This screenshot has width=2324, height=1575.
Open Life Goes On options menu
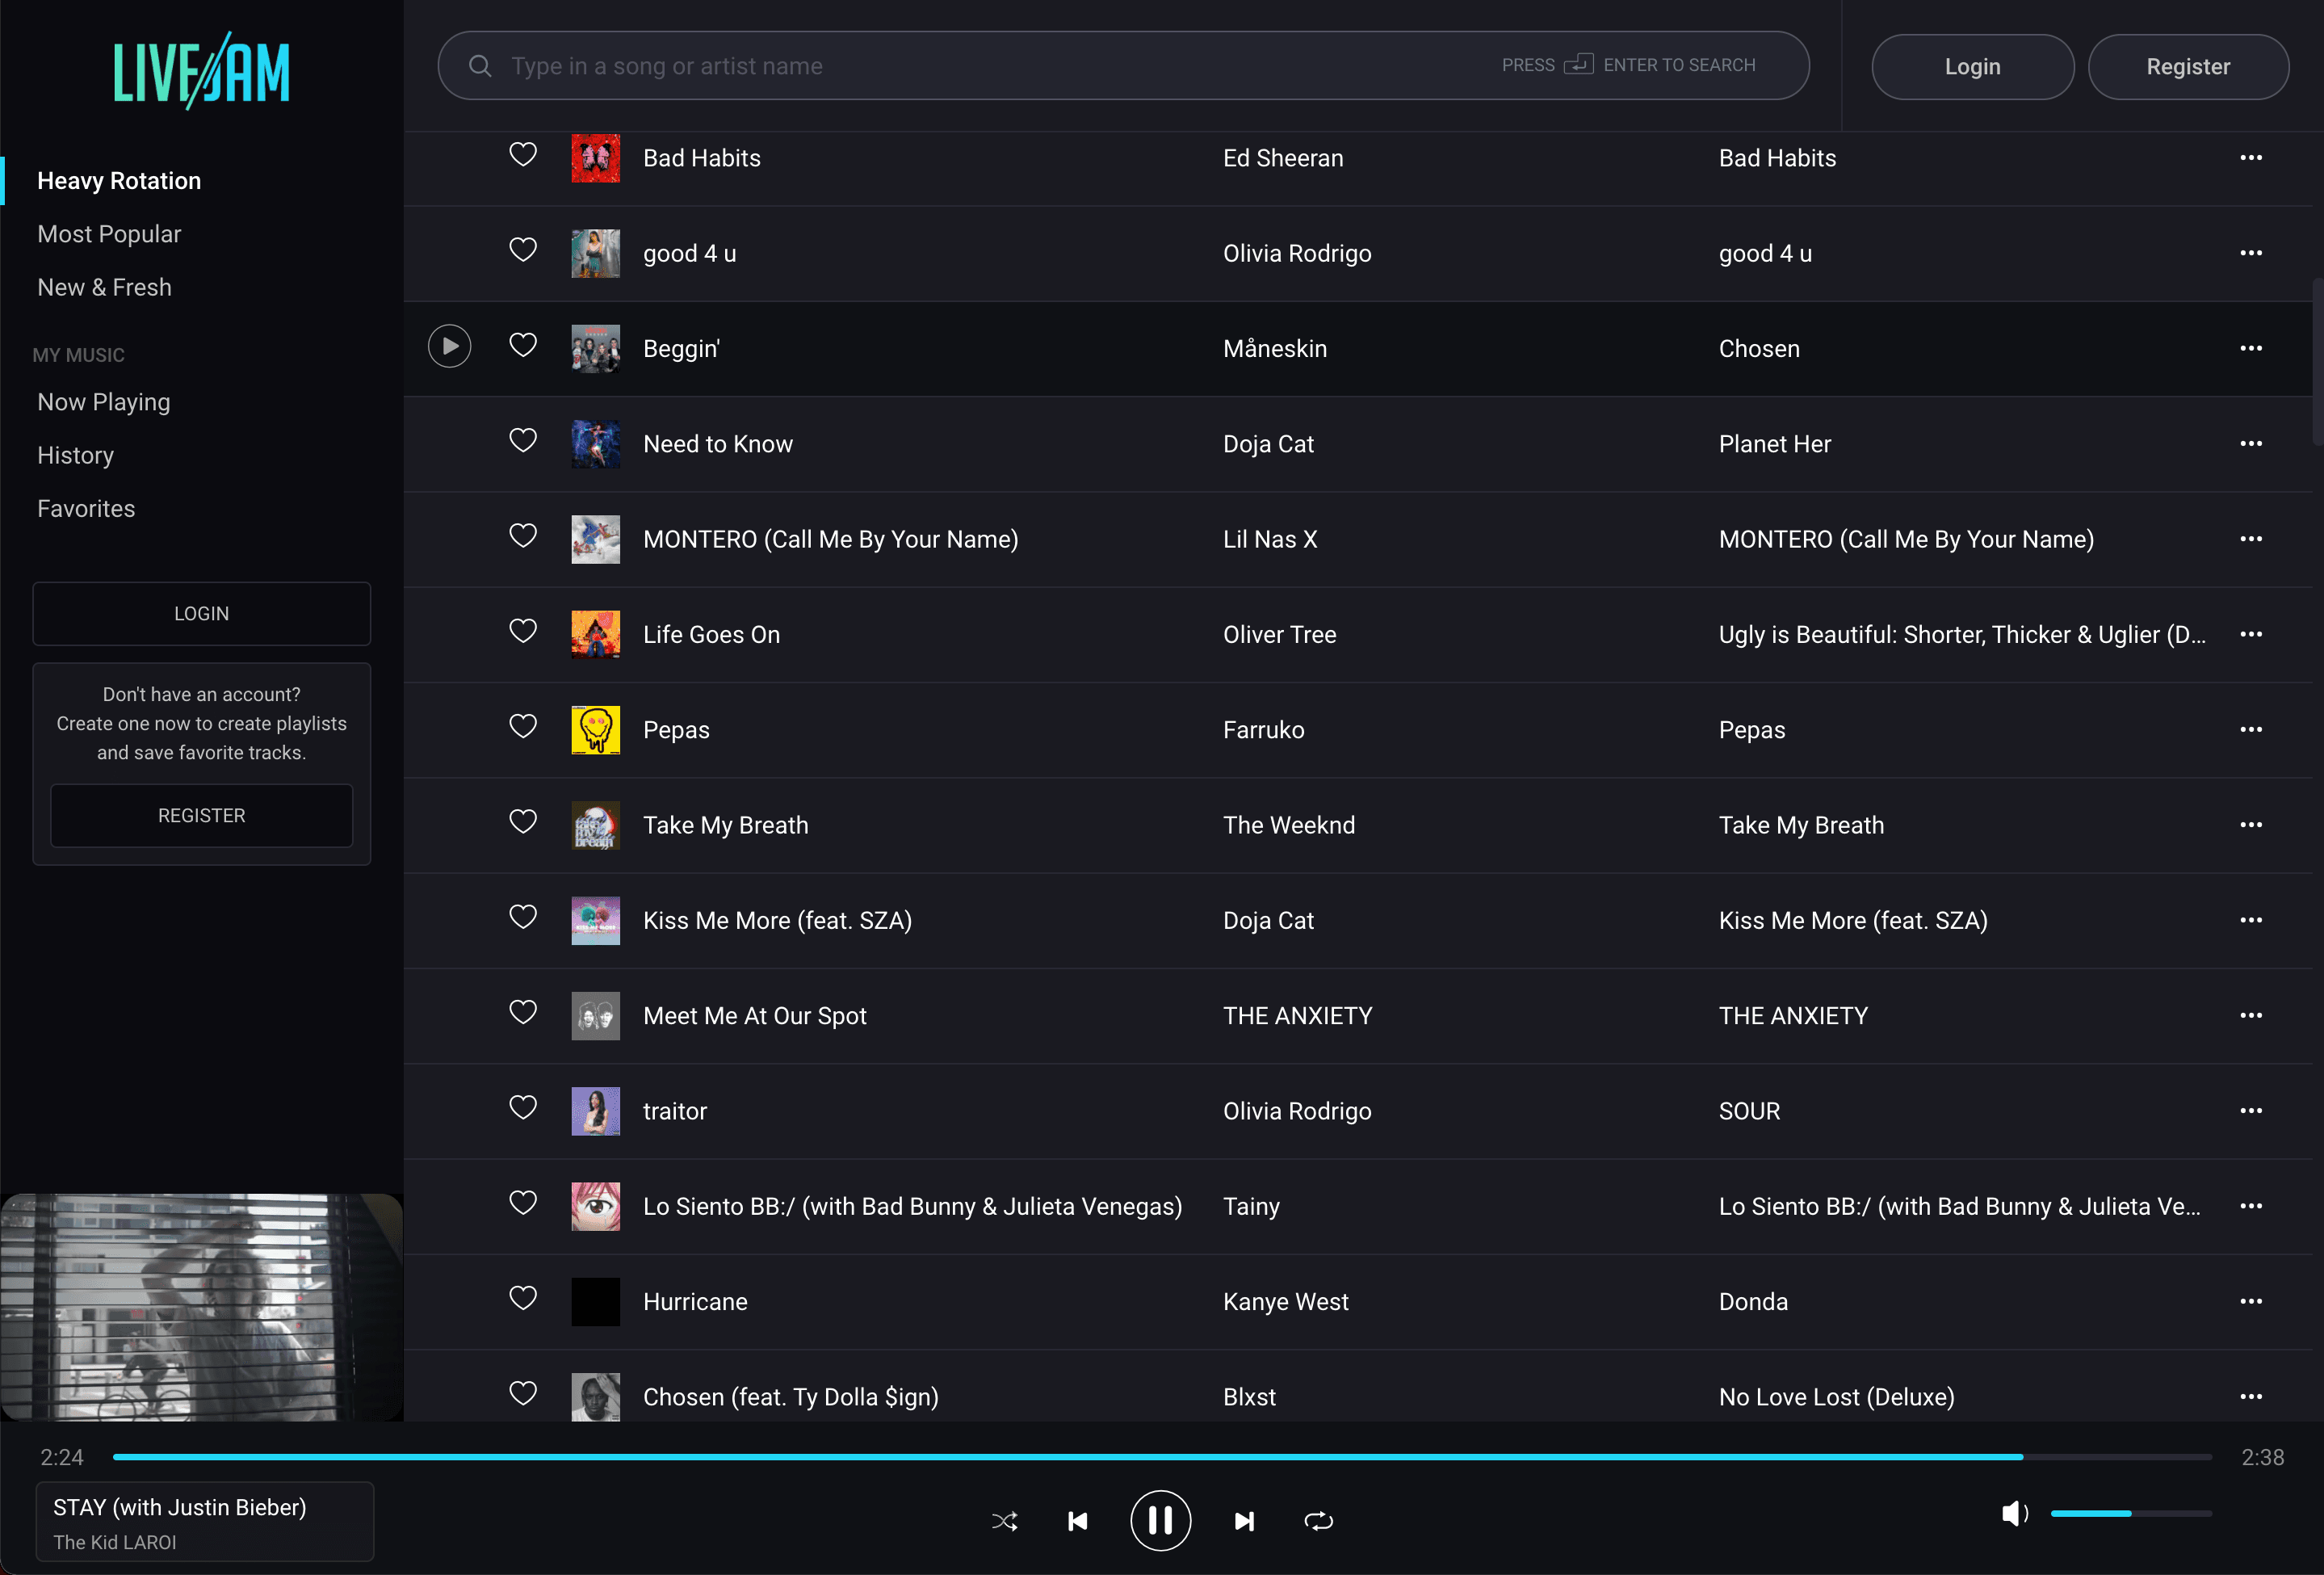pyautogui.click(x=2250, y=634)
